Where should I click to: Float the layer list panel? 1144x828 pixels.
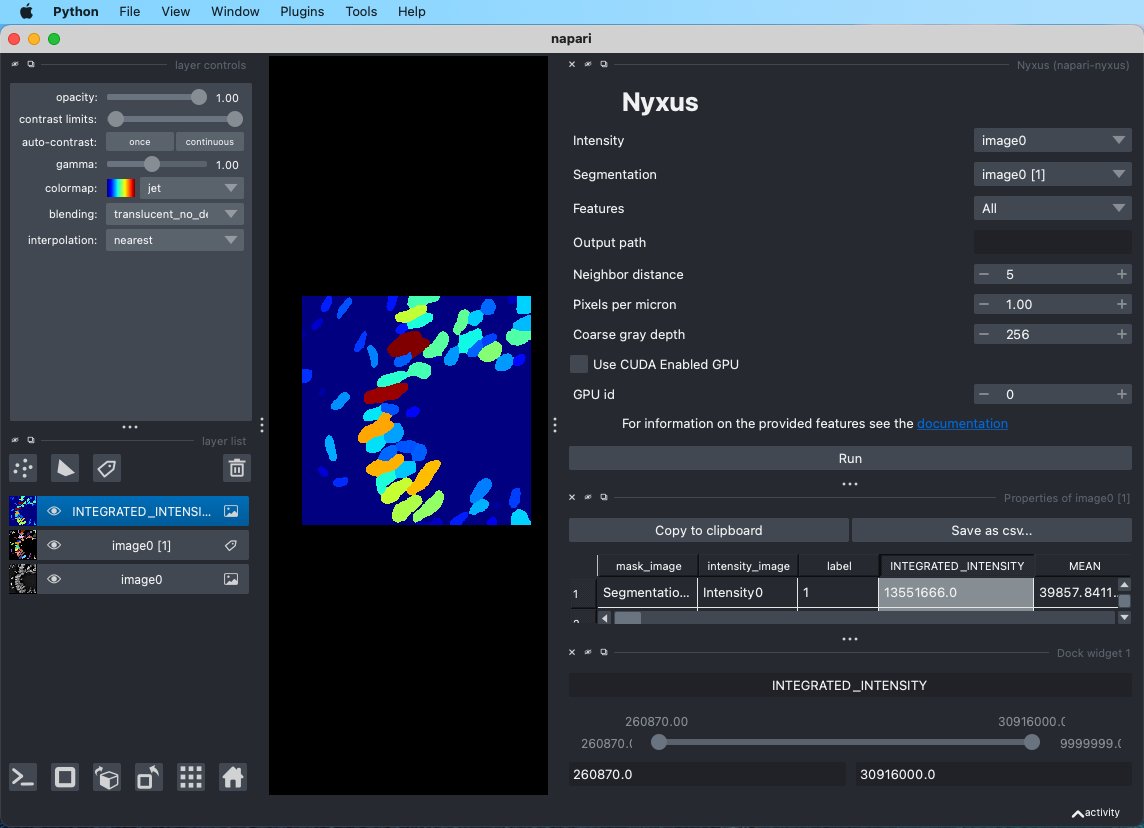tap(31, 440)
